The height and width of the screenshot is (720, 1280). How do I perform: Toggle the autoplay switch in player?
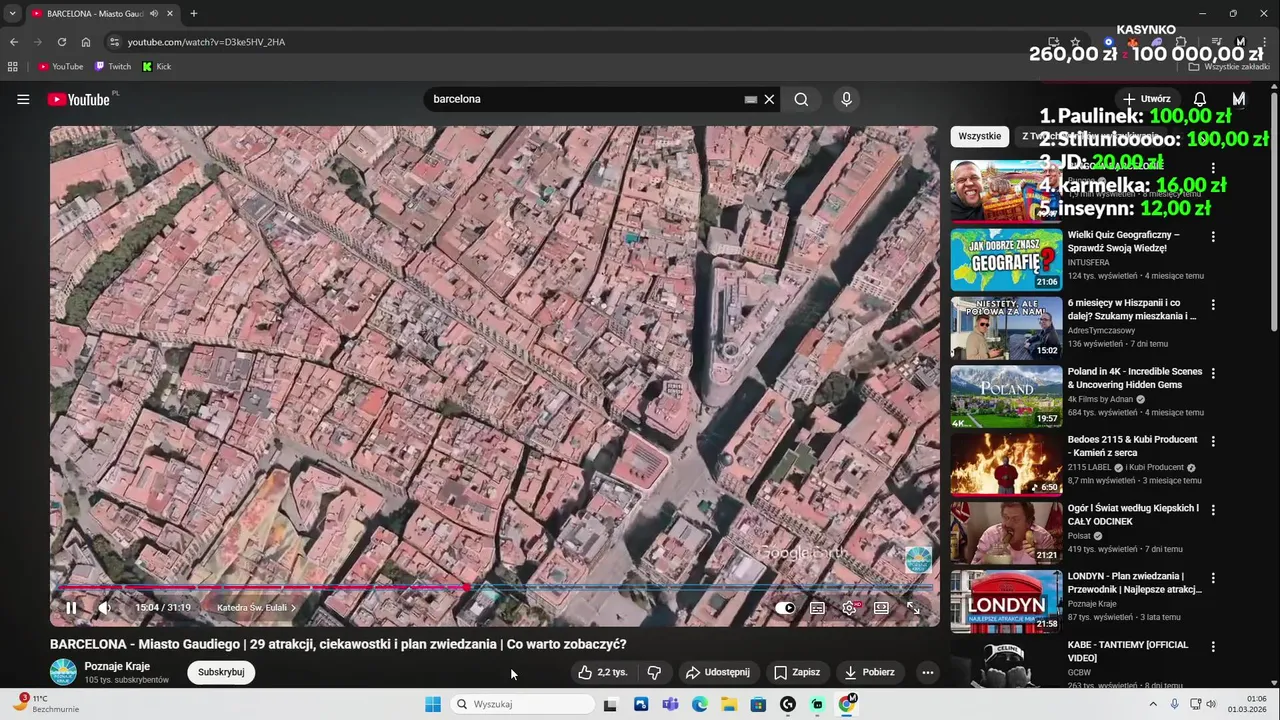tap(785, 607)
